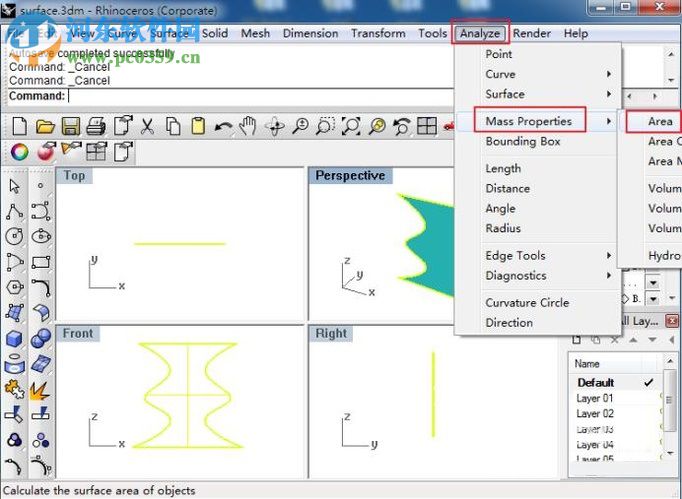The height and width of the screenshot is (499, 682).
Task: Activate the Zoom window tool
Action: tap(325, 127)
